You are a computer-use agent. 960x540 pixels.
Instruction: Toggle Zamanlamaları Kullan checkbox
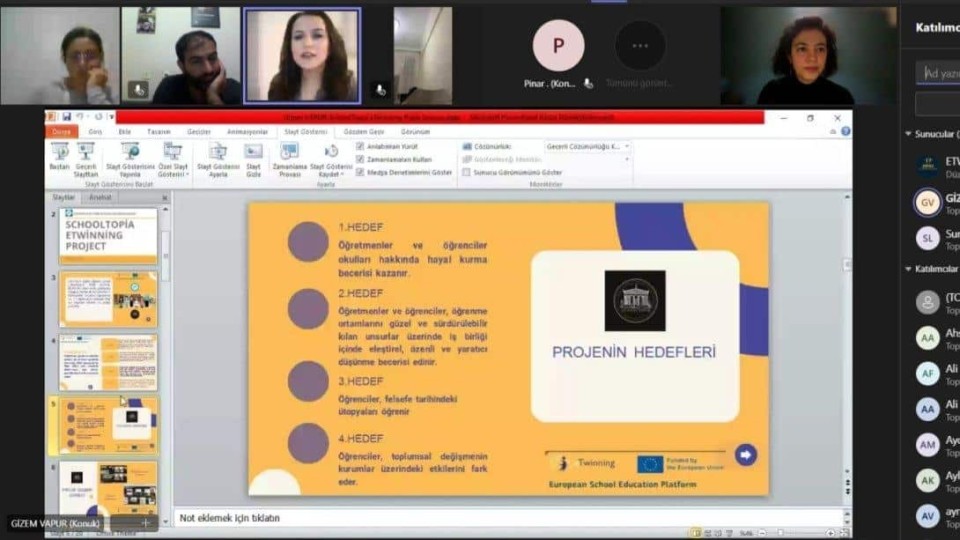(360, 159)
